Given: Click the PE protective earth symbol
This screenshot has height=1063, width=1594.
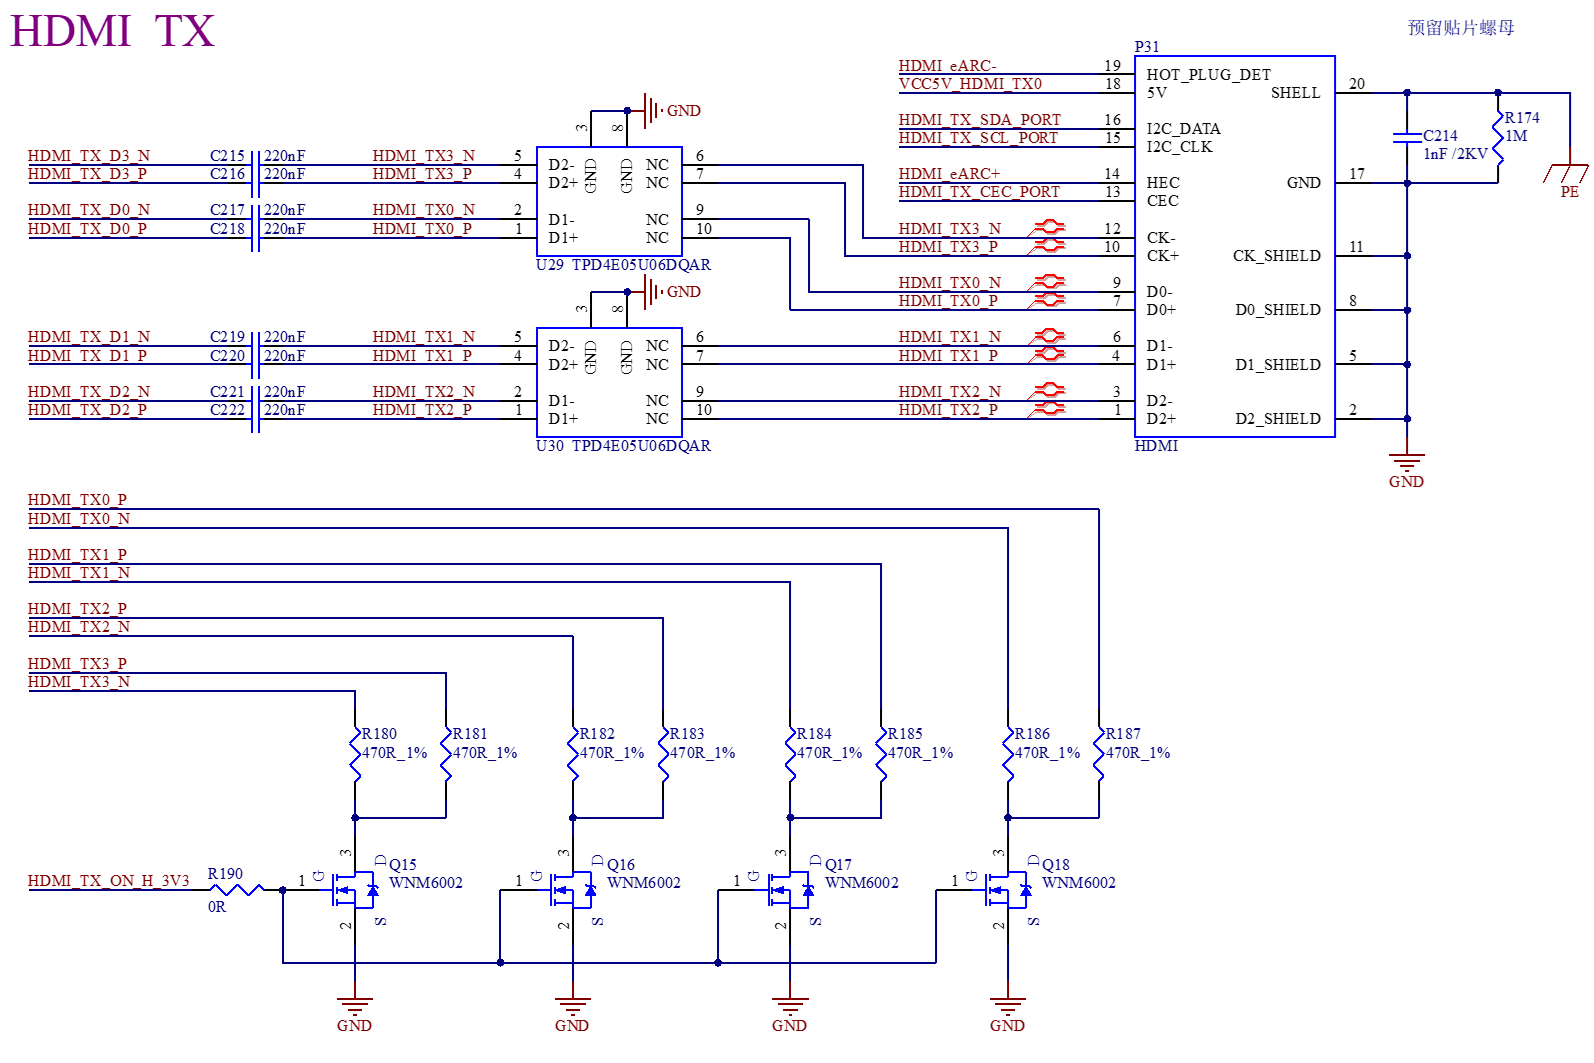Looking at the screenshot, I should (x=1568, y=176).
